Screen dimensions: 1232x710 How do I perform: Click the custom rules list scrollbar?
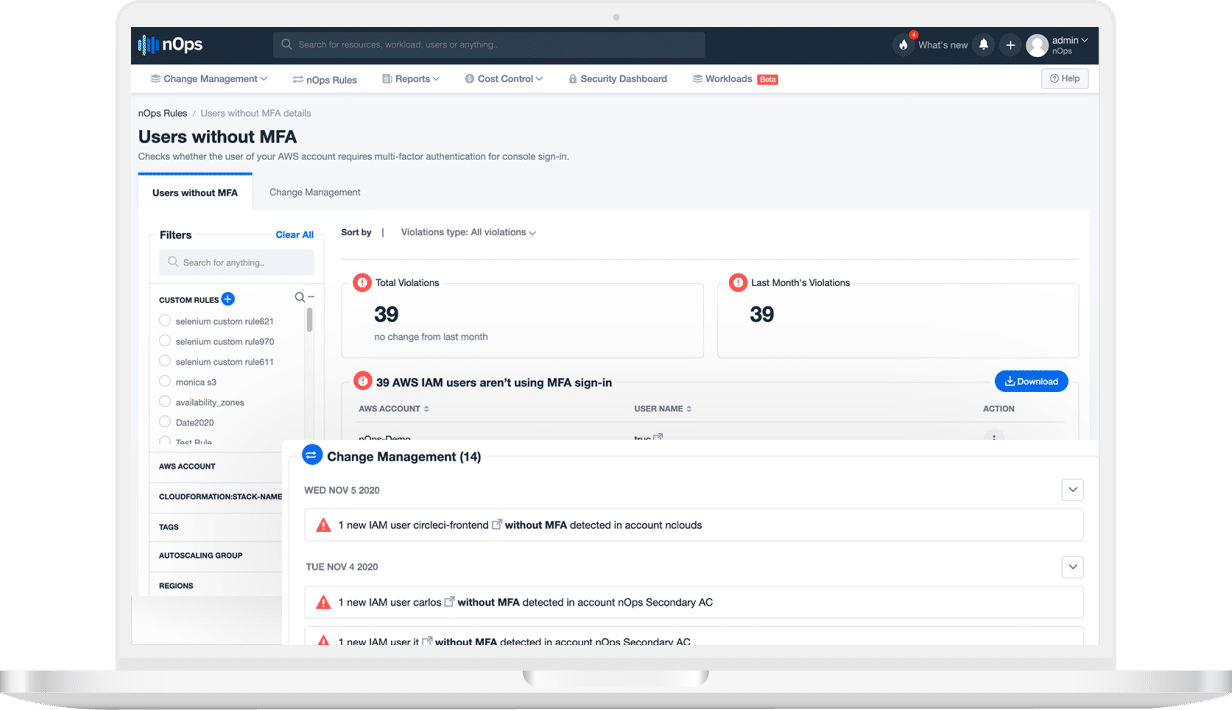[309, 320]
